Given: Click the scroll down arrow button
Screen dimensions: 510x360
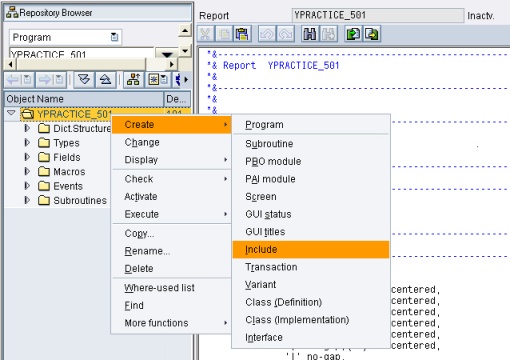Looking at the screenshot, I should (184, 51).
